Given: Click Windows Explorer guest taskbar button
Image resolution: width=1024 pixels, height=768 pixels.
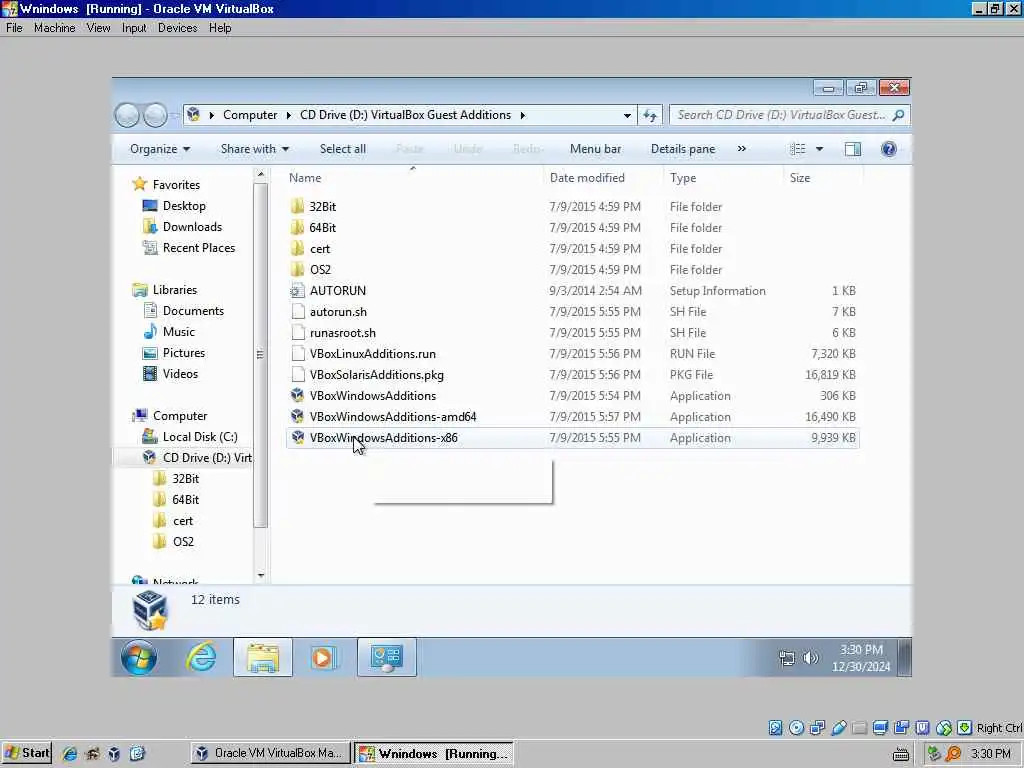Looking at the screenshot, I should tap(263, 657).
